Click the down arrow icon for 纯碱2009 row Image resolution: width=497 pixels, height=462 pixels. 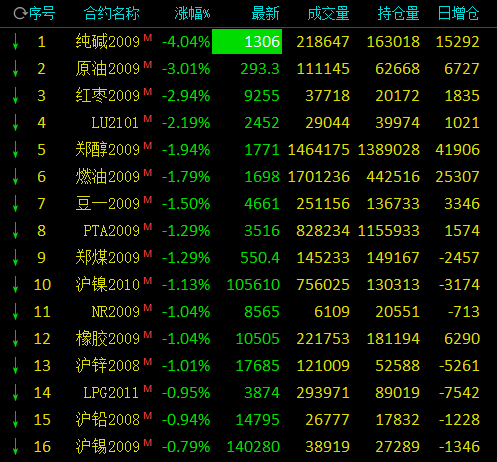click(15, 42)
